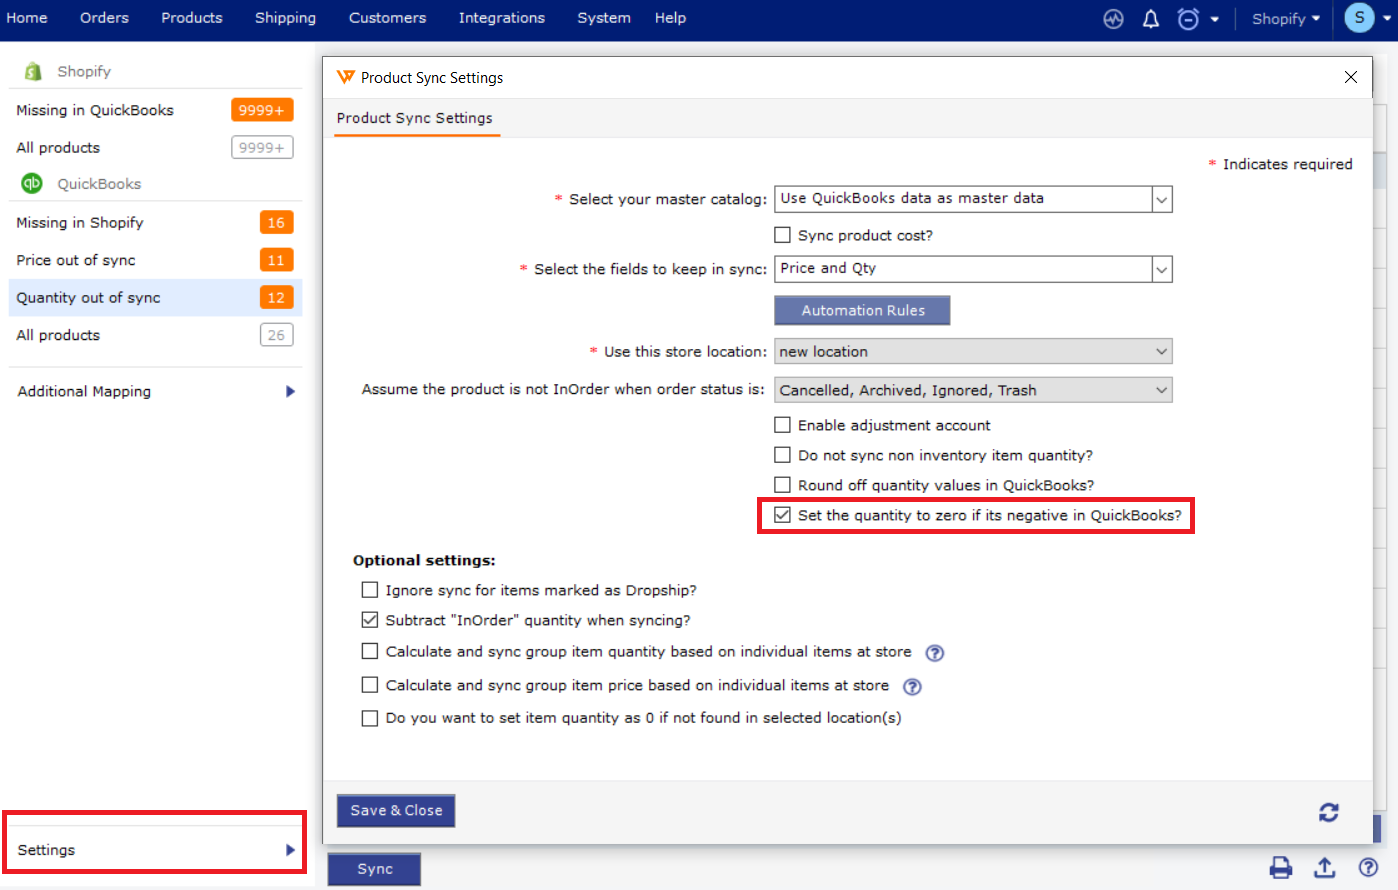Open the fields to keep in sync dropdown
The height and width of the screenshot is (890, 1398).
pos(973,269)
